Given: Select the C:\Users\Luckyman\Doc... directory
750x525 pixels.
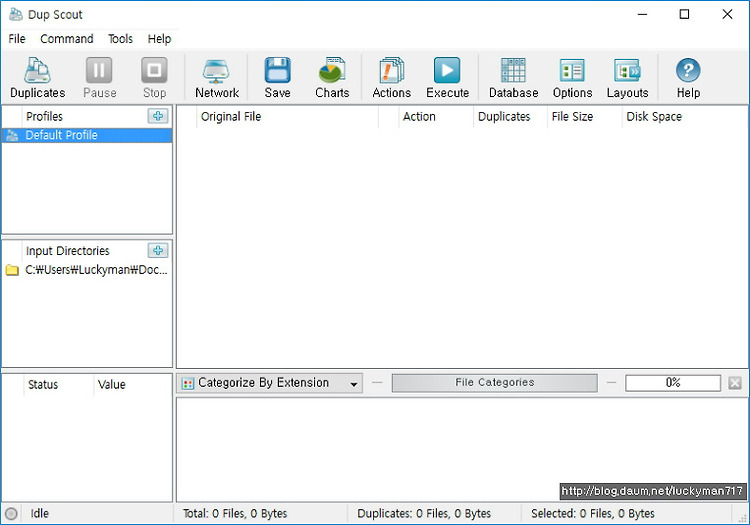Looking at the screenshot, I should coord(87,270).
